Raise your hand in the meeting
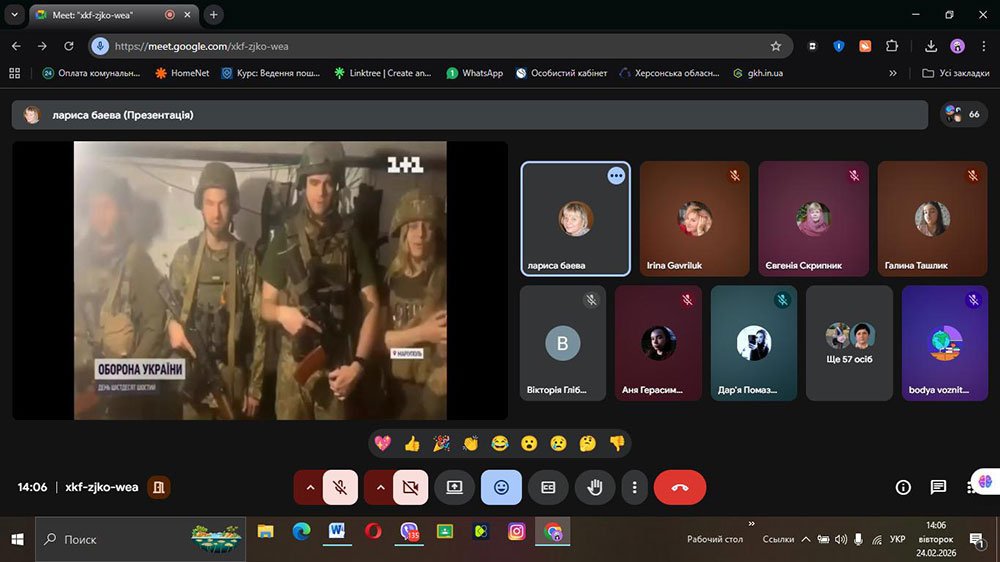 (x=595, y=487)
